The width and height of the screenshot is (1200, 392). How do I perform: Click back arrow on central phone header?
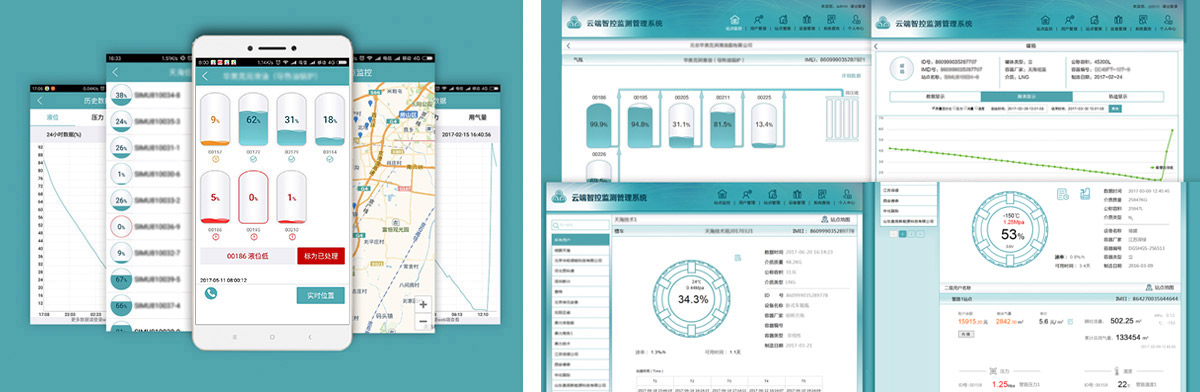click(x=205, y=76)
